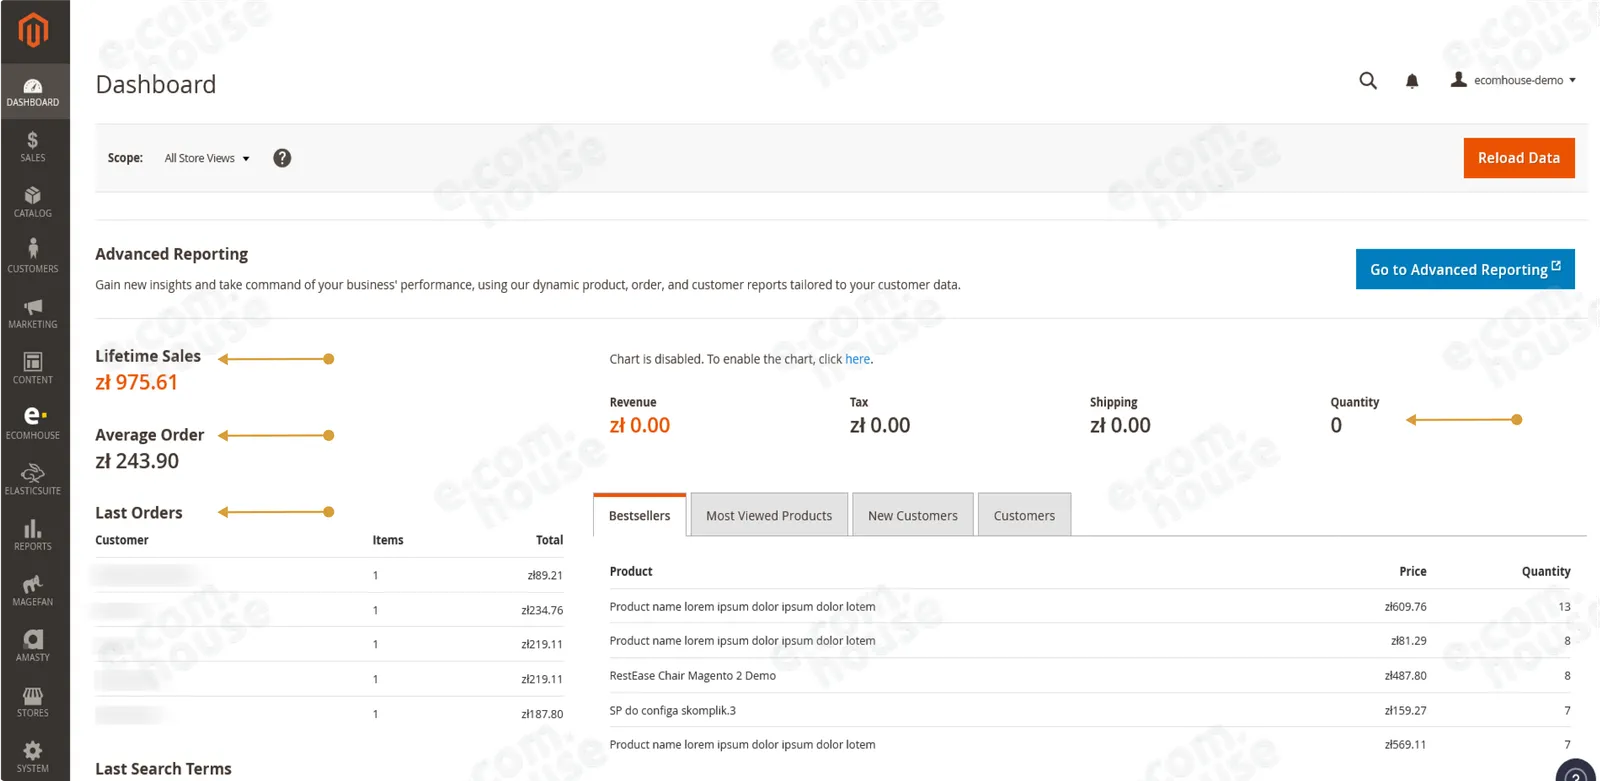Open the Amasty sidebar menu
Viewport: 1600px width, 781px height.
click(x=33, y=646)
